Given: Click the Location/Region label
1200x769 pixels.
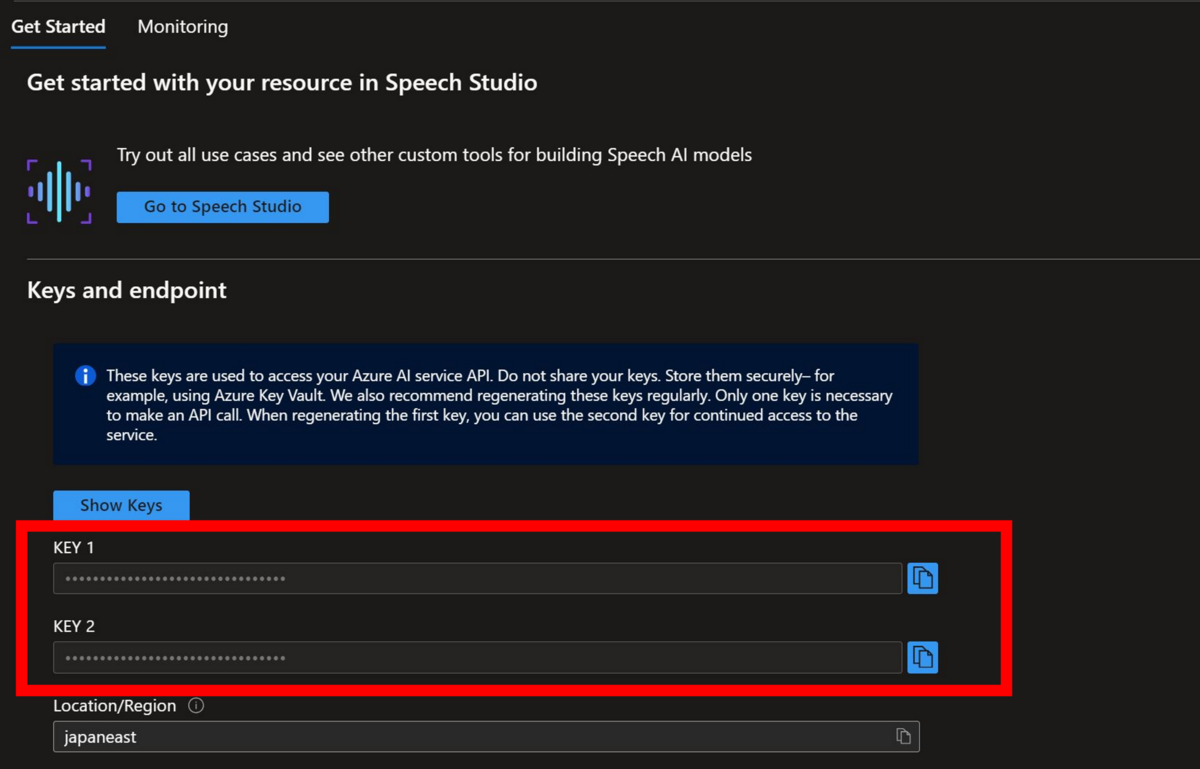Looking at the screenshot, I should (115, 706).
